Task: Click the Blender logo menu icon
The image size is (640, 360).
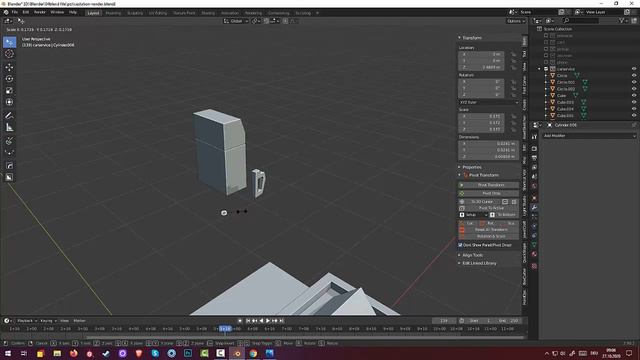Action: (6, 12)
